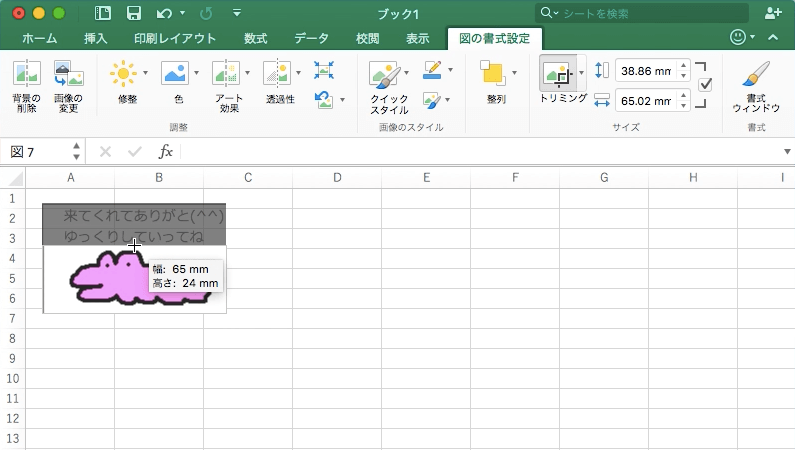The image size is (795, 450).
Task: Expand the Reset Picture dropdown arrow
Action: pyautogui.click(x=343, y=100)
